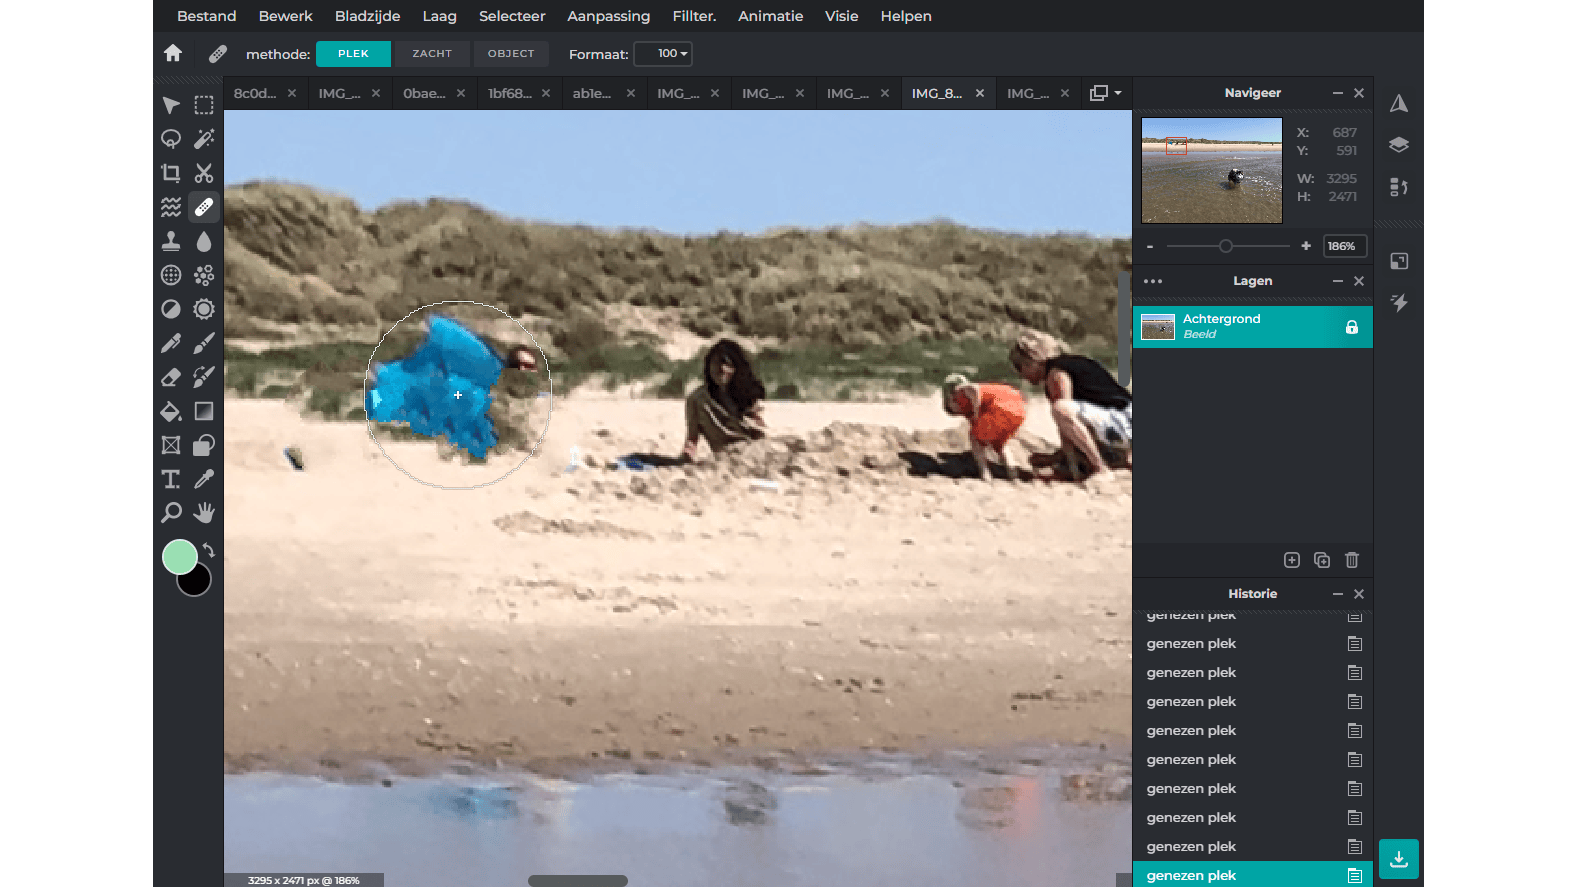Go to the Home screen icon
The width and height of the screenshot is (1577, 887).
click(173, 53)
